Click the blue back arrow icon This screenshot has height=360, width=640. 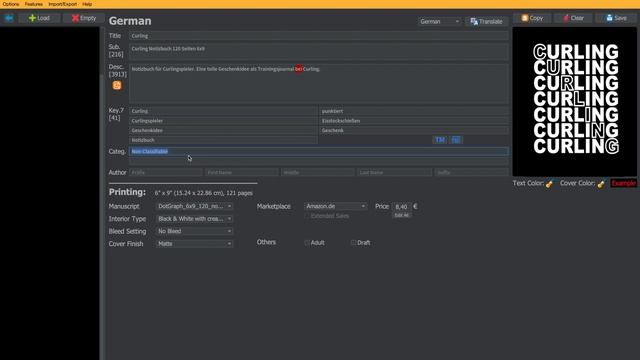pos(9,18)
